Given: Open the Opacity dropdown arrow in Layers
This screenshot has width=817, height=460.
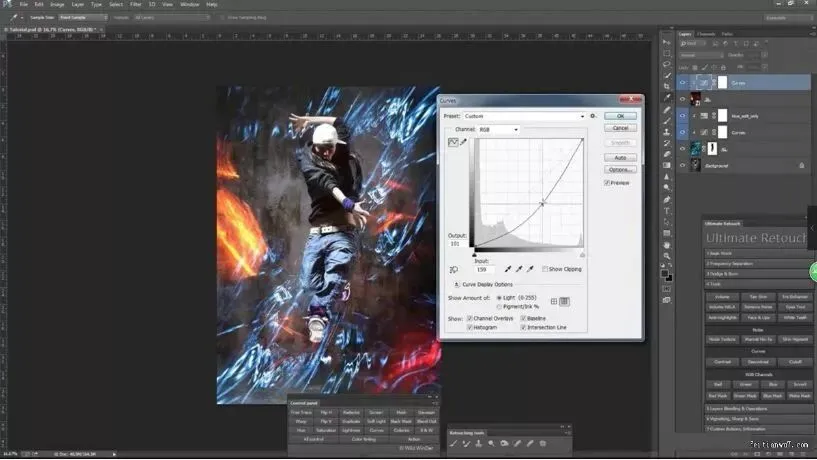Looking at the screenshot, I should [764, 55].
